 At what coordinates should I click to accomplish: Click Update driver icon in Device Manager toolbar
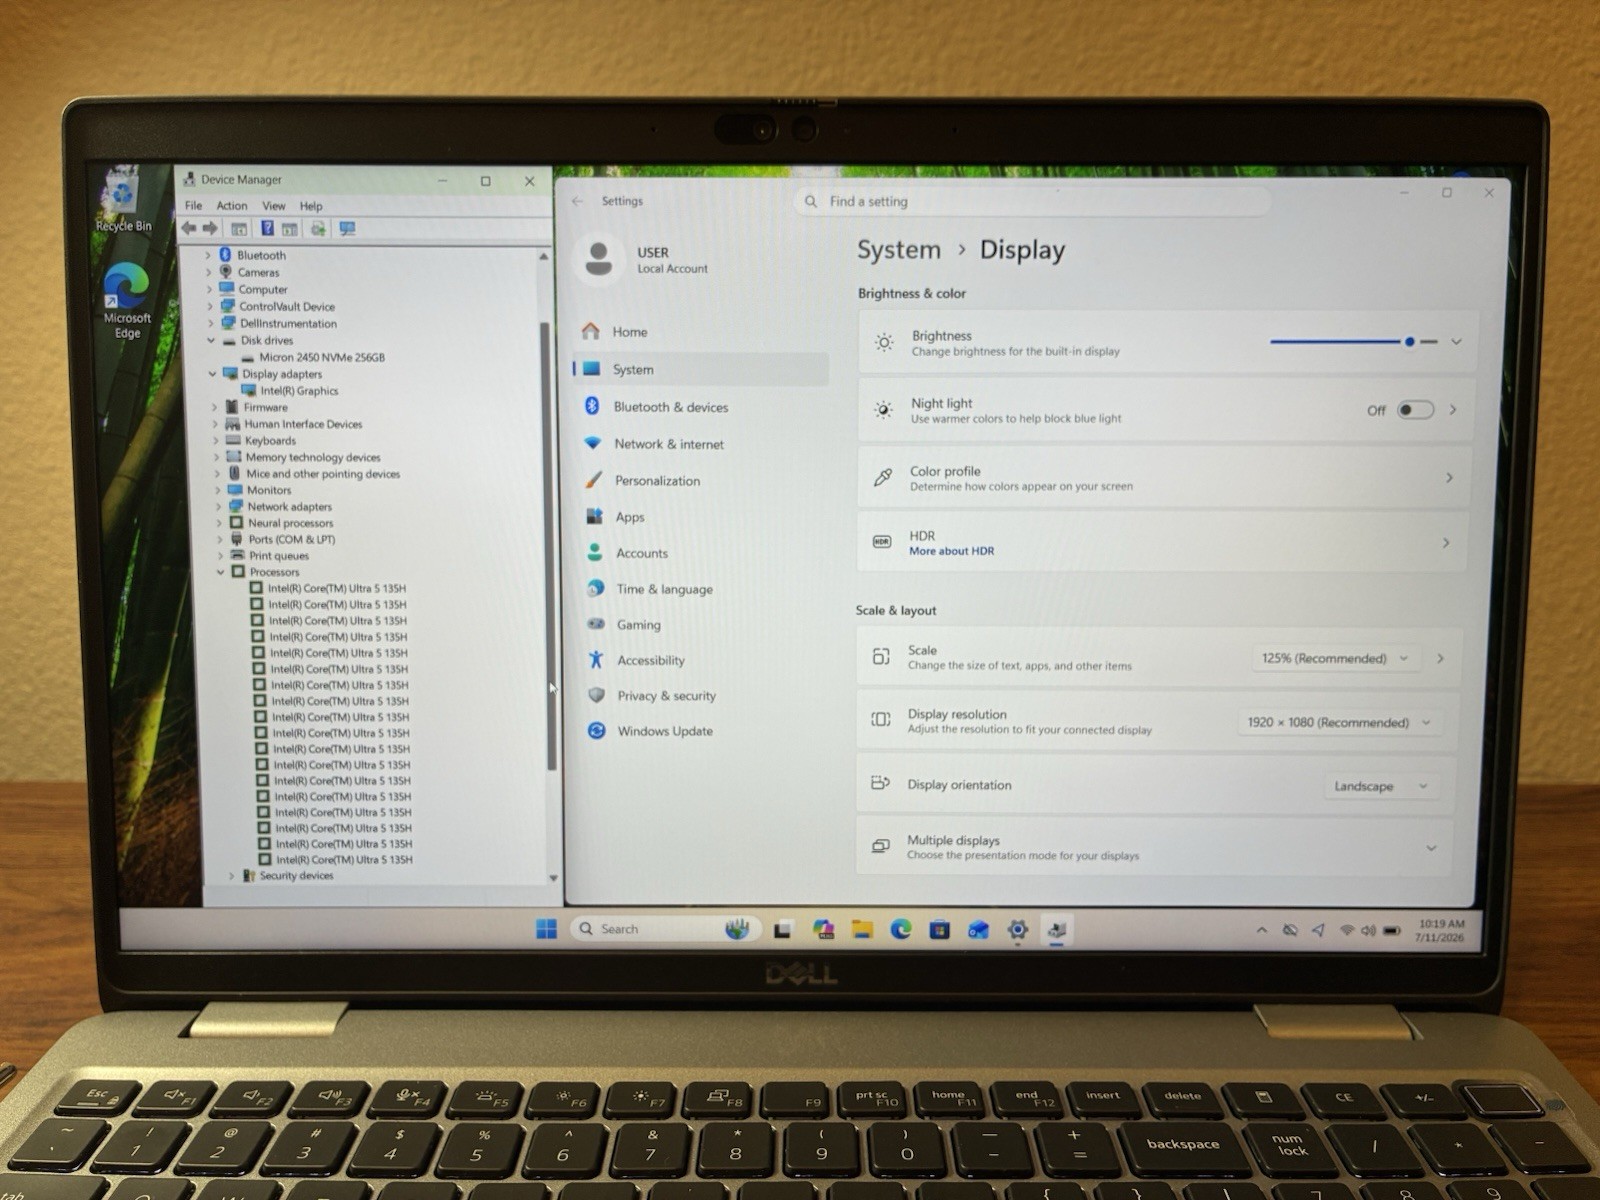318,229
